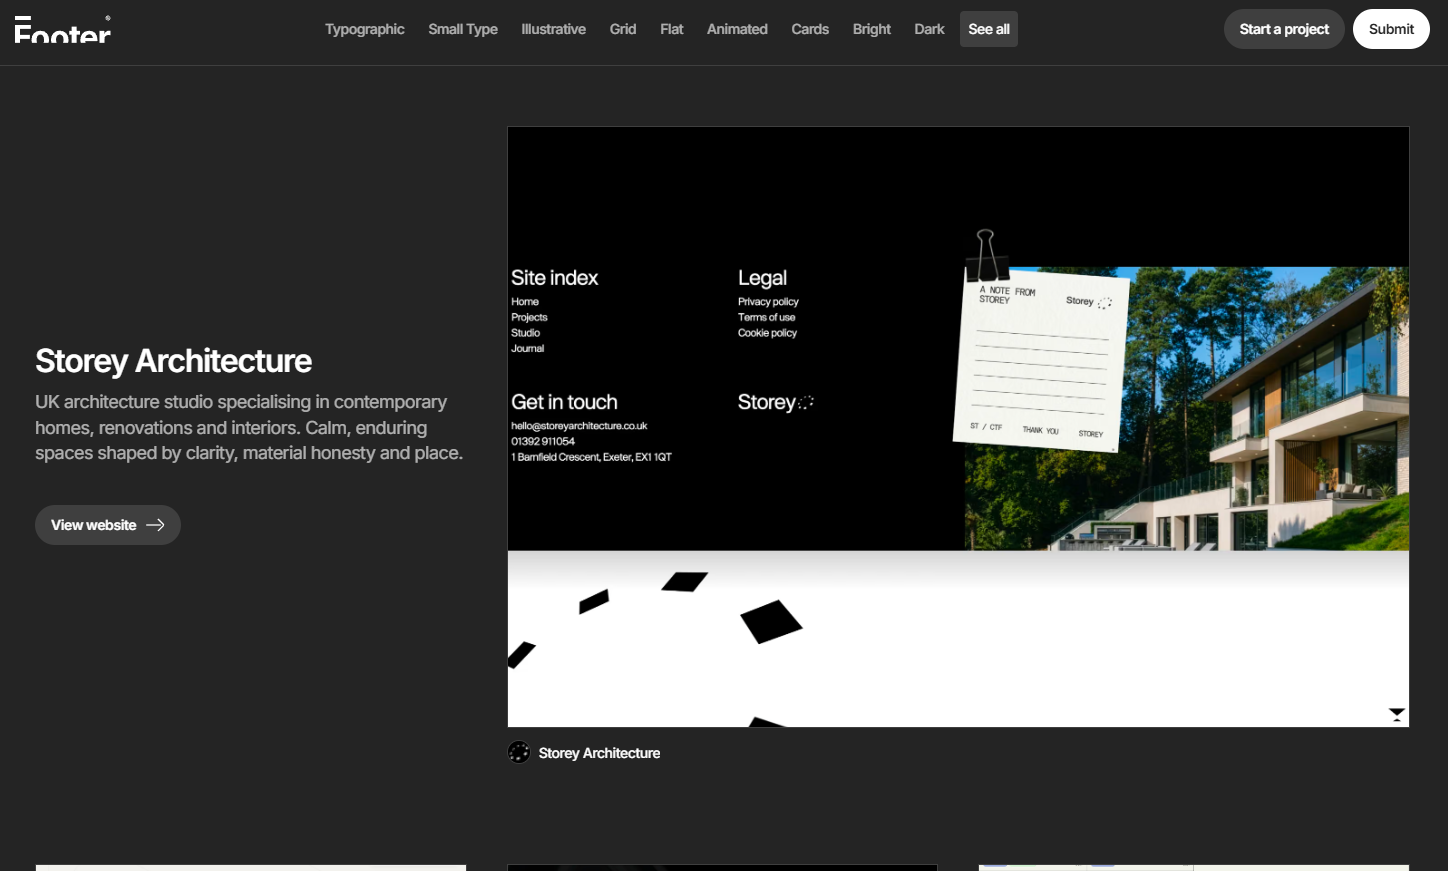Click the Submit button
1448x871 pixels.
coord(1391,29)
